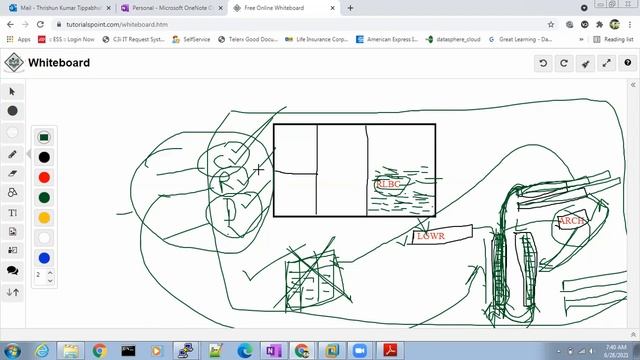Open the ESS Login Now bookmark
Screen dimensions: 640x360
pyautogui.click(x=66, y=40)
